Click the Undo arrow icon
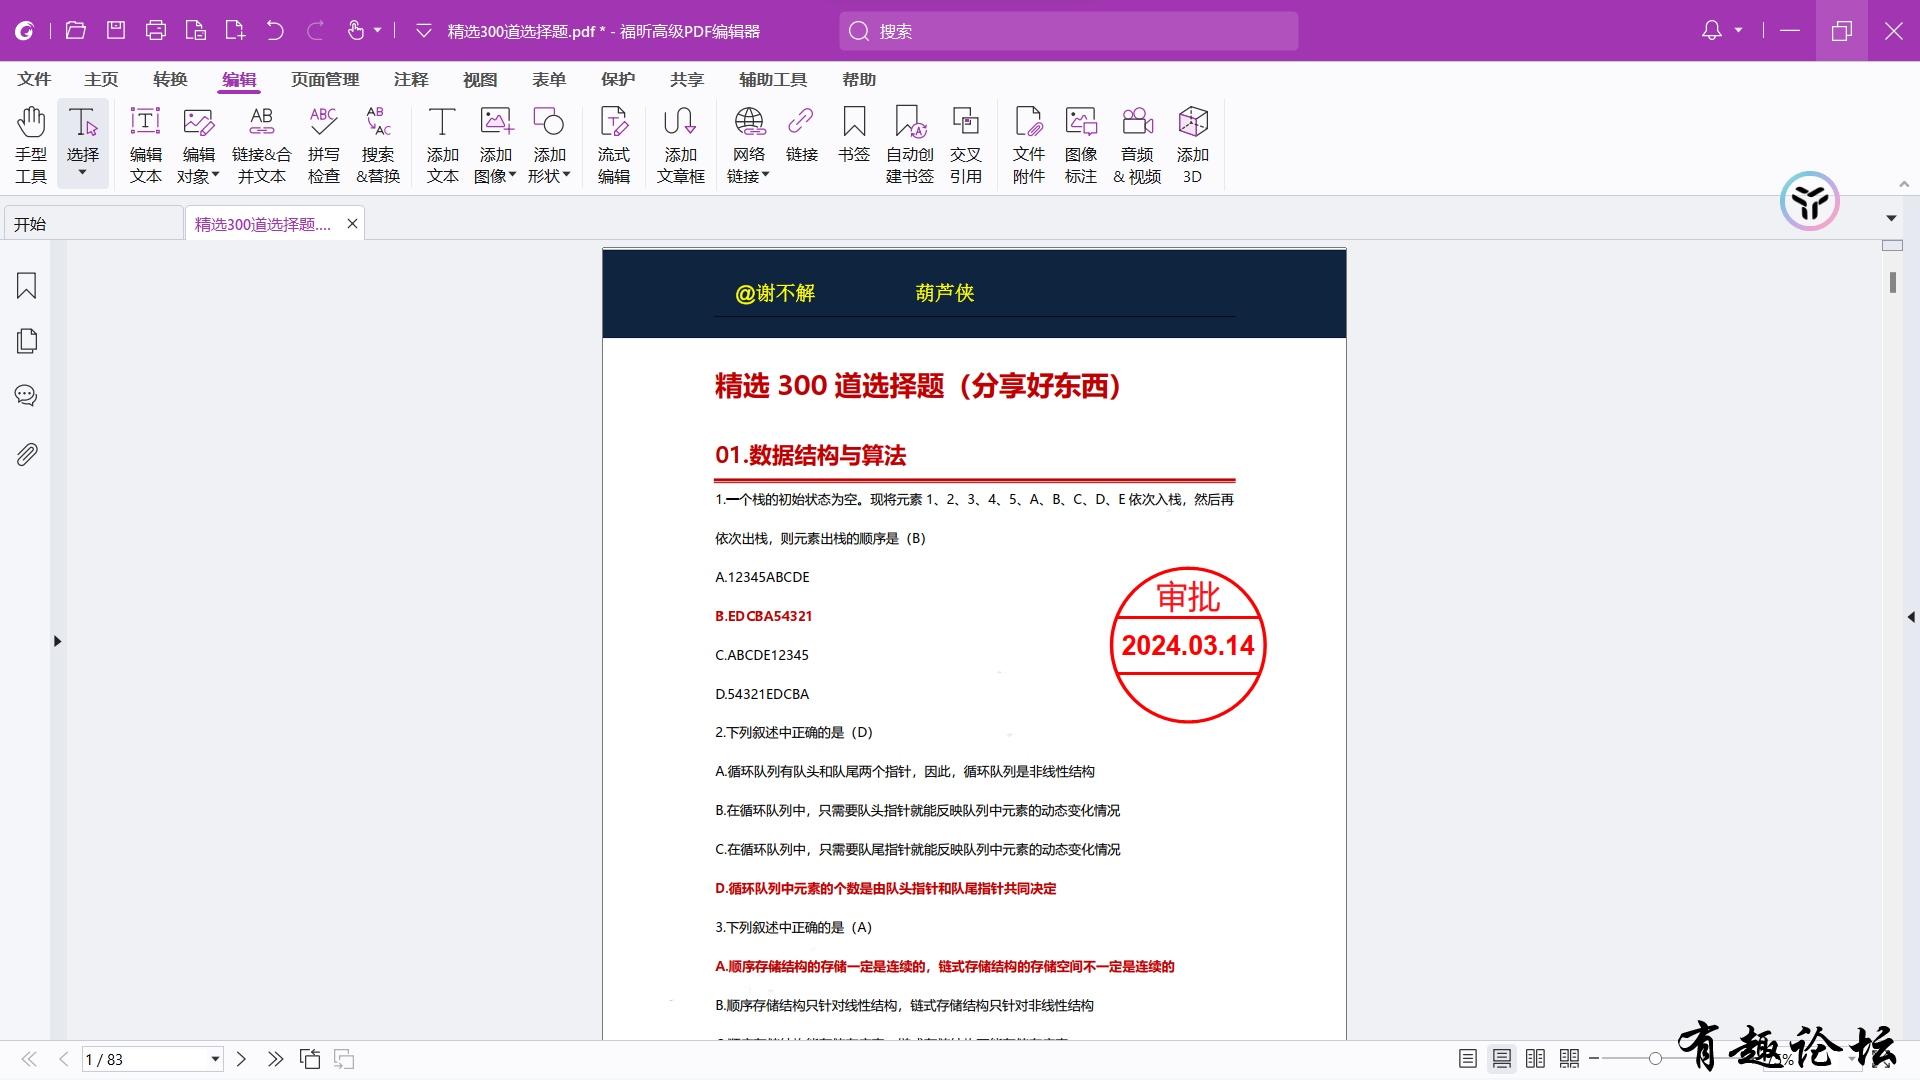 (x=275, y=31)
